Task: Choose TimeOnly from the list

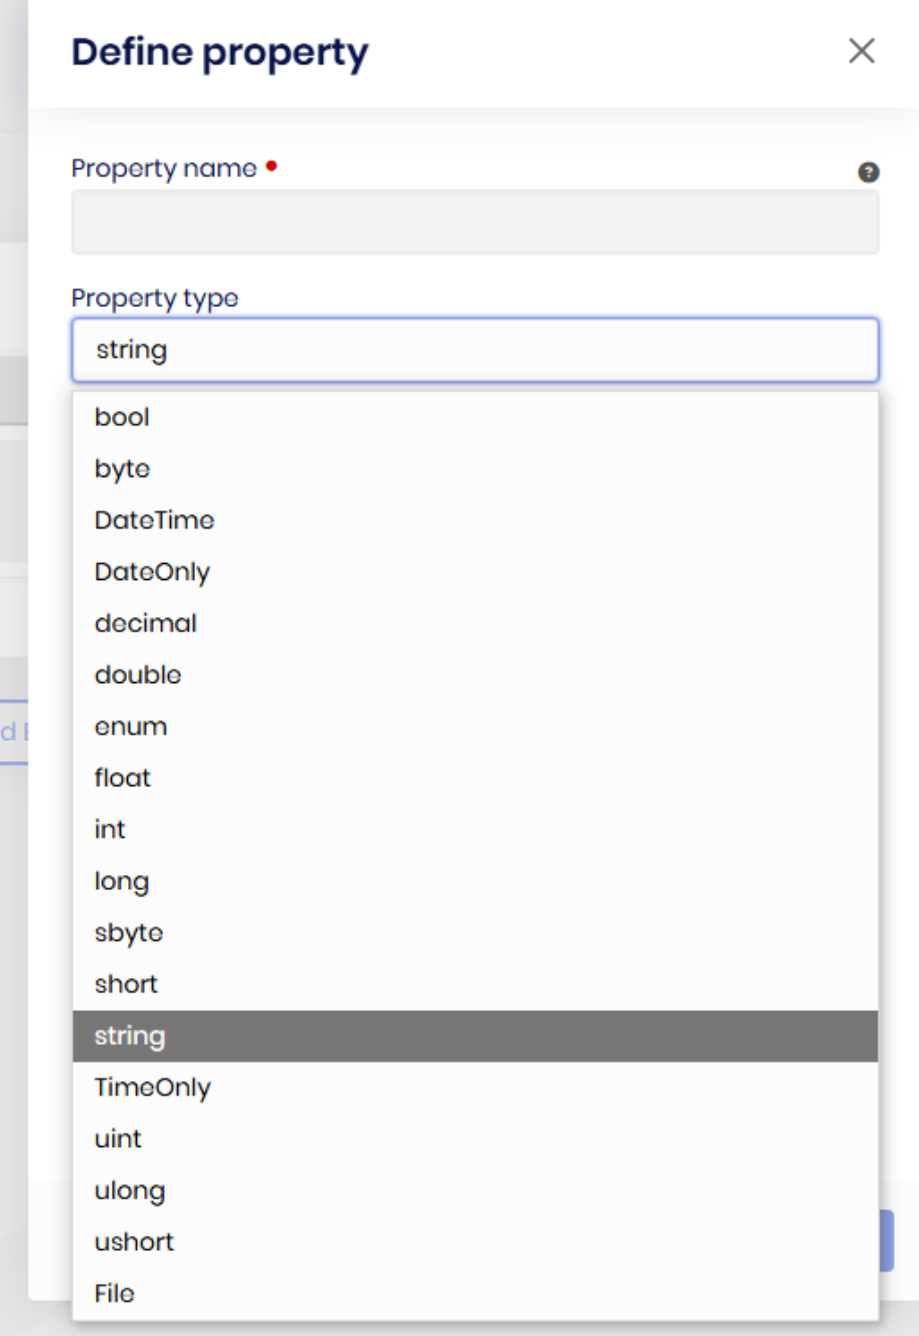Action: tap(152, 1088)
